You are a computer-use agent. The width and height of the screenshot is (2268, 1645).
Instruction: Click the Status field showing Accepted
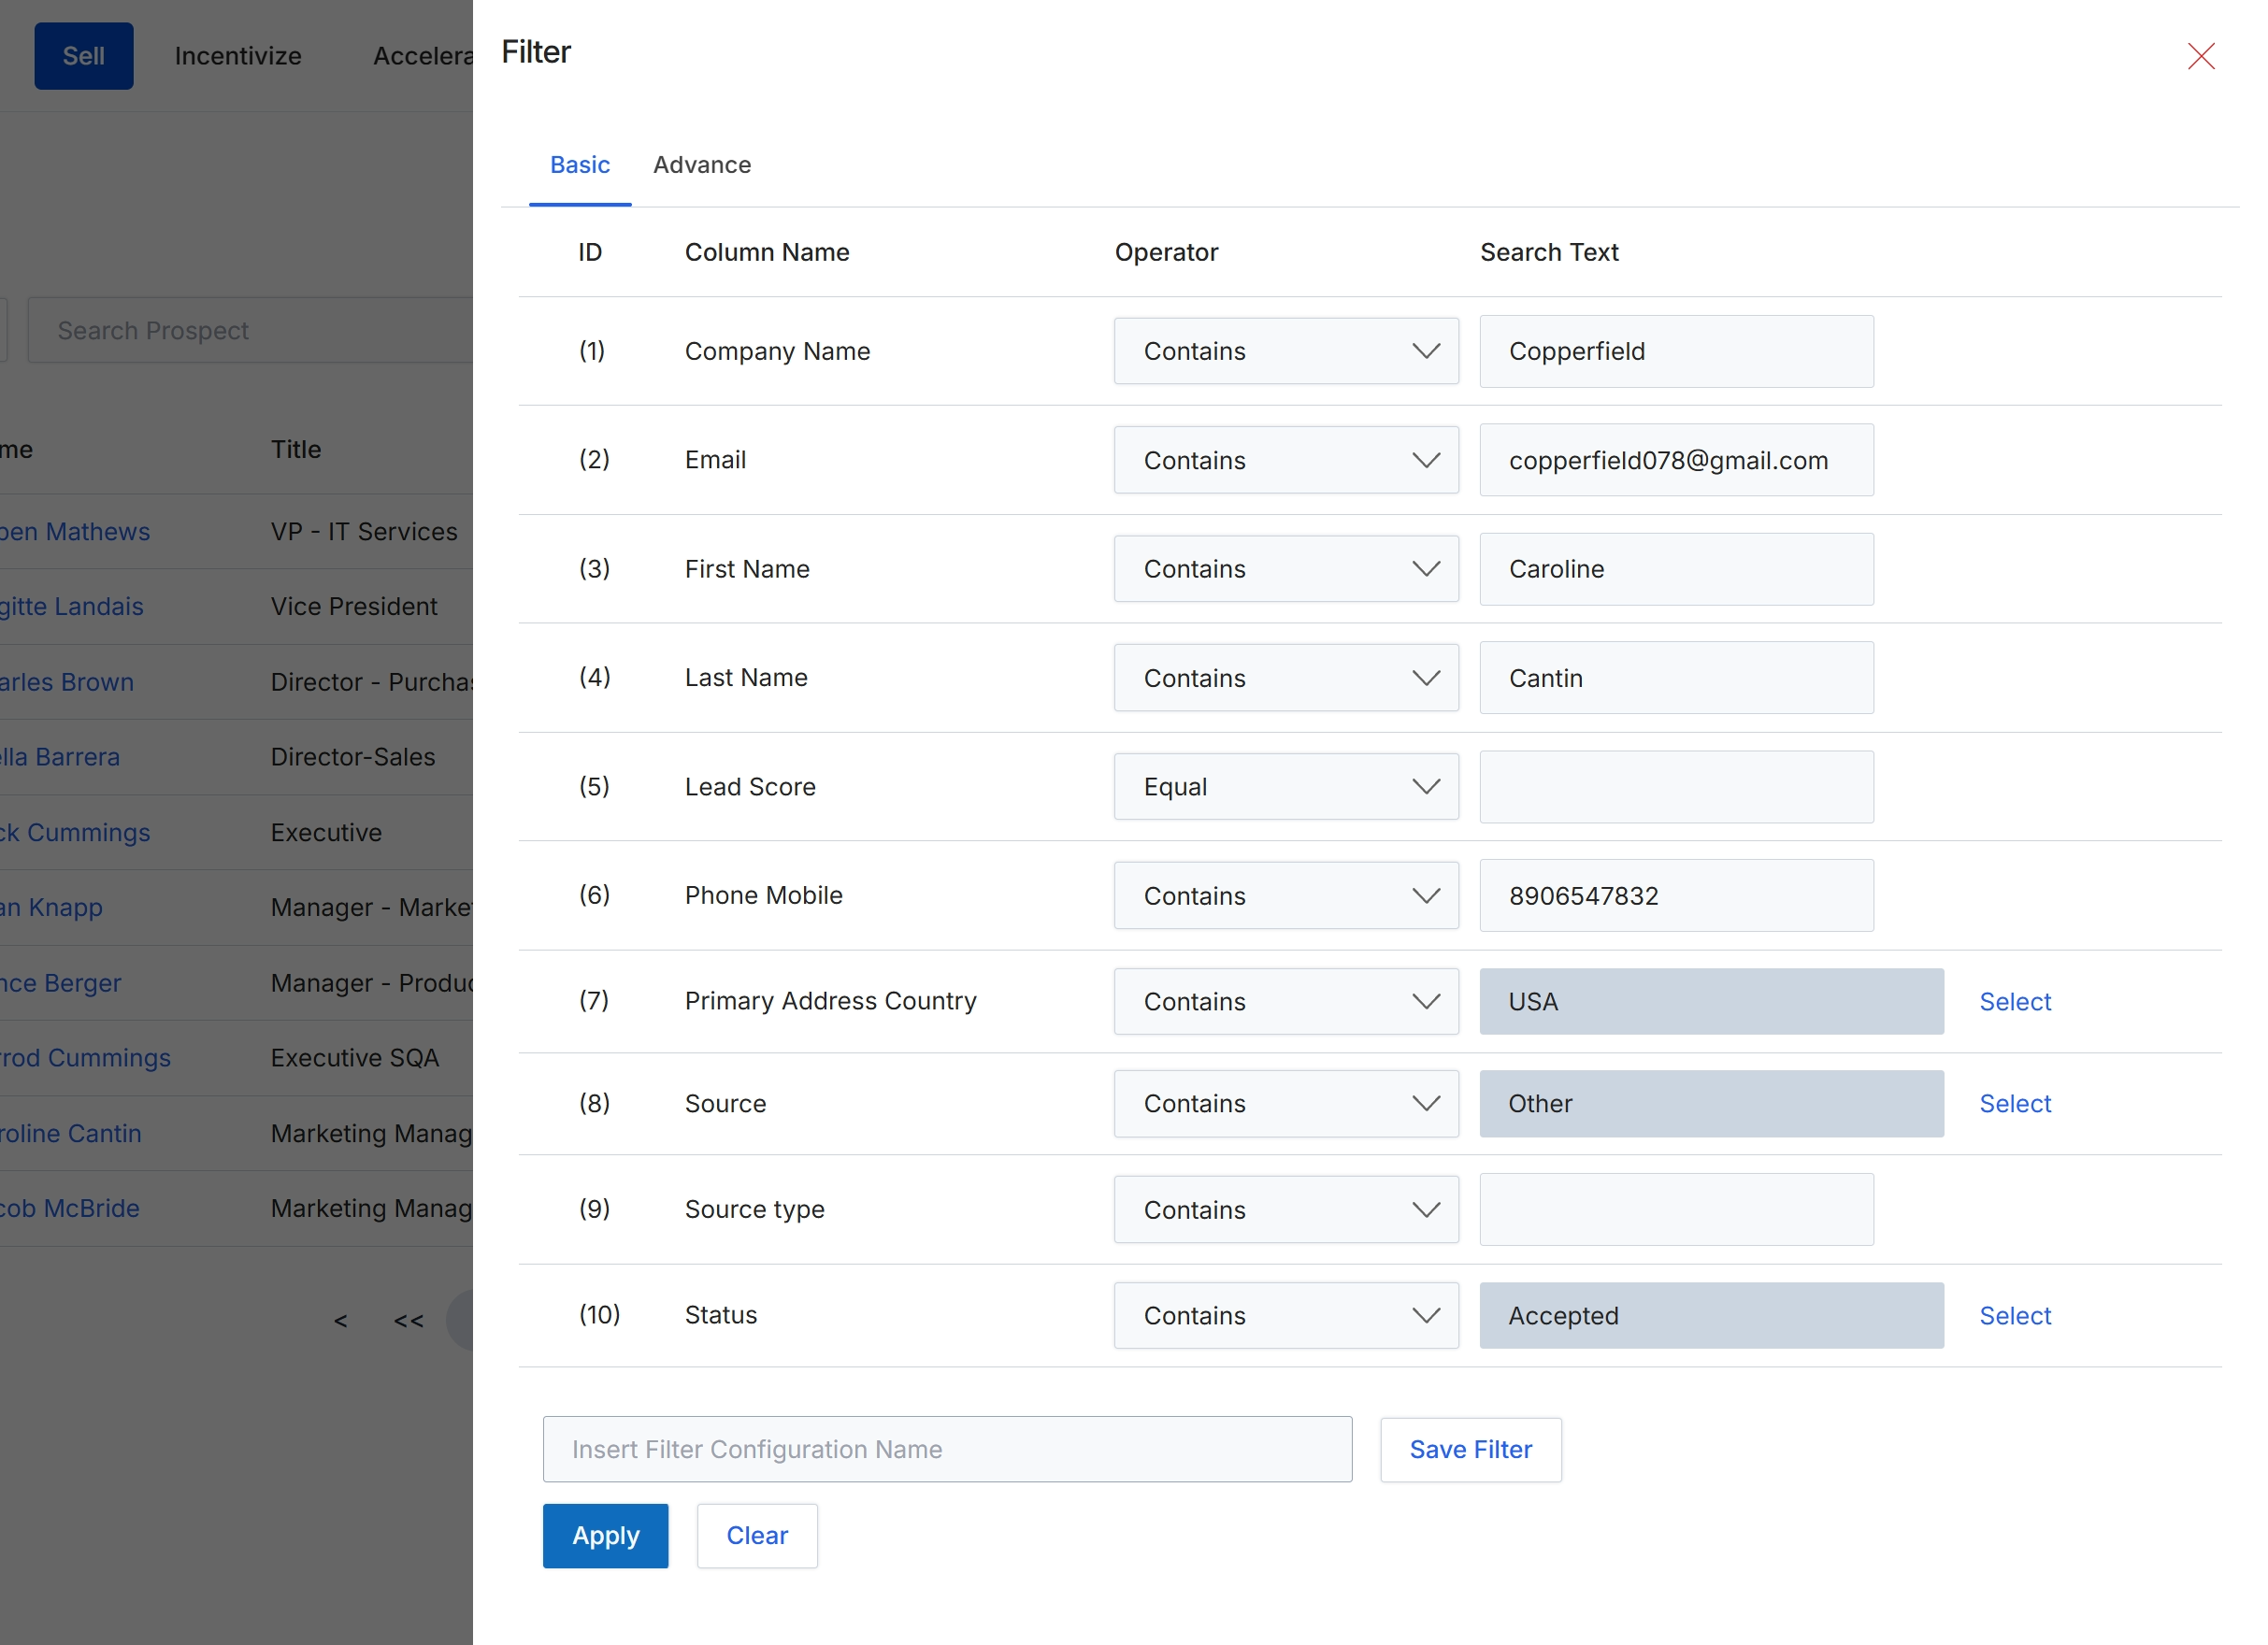1712,1316
